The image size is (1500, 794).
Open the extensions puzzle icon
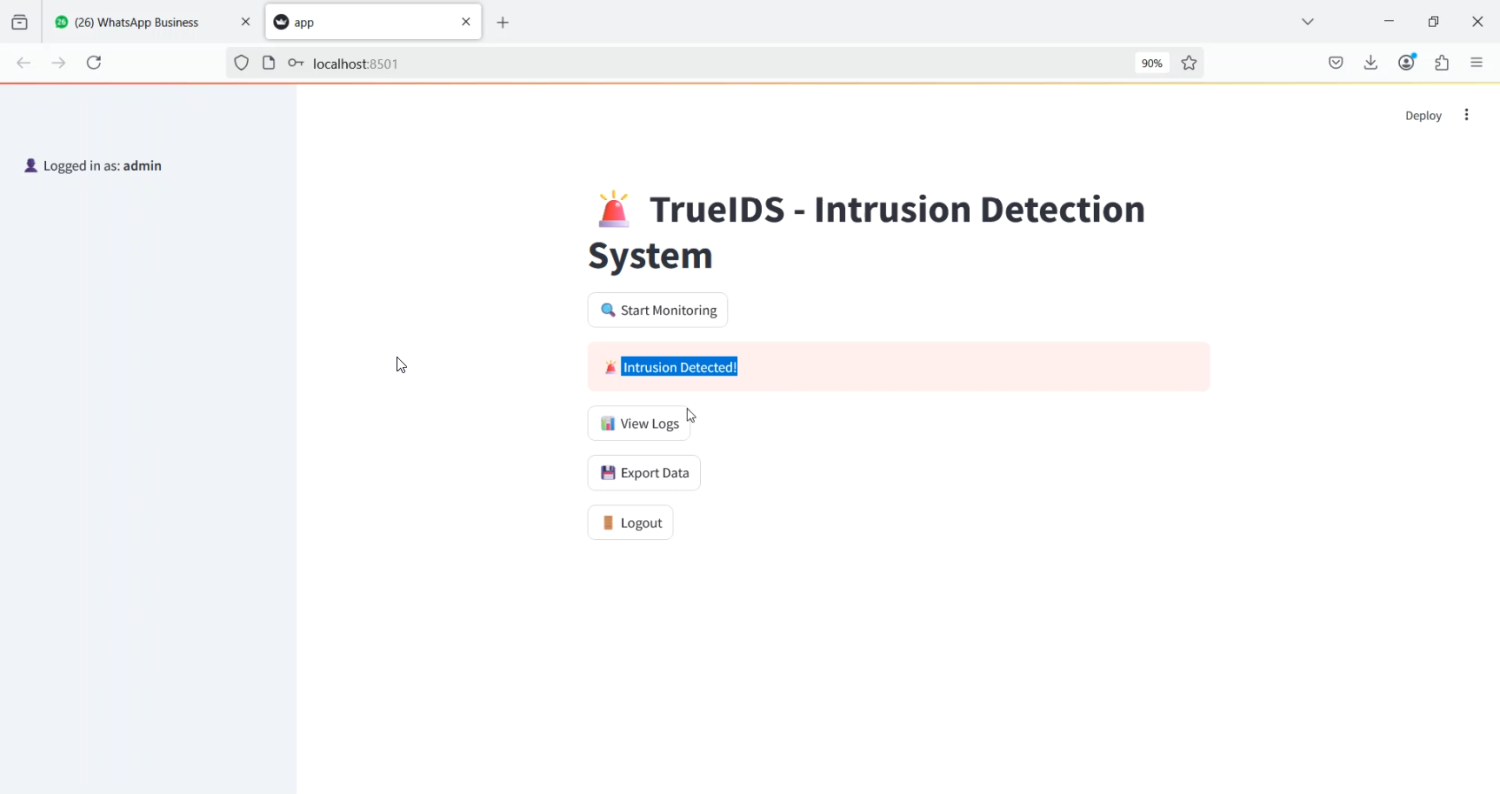pyautogui.click(x=1442, y=63)
